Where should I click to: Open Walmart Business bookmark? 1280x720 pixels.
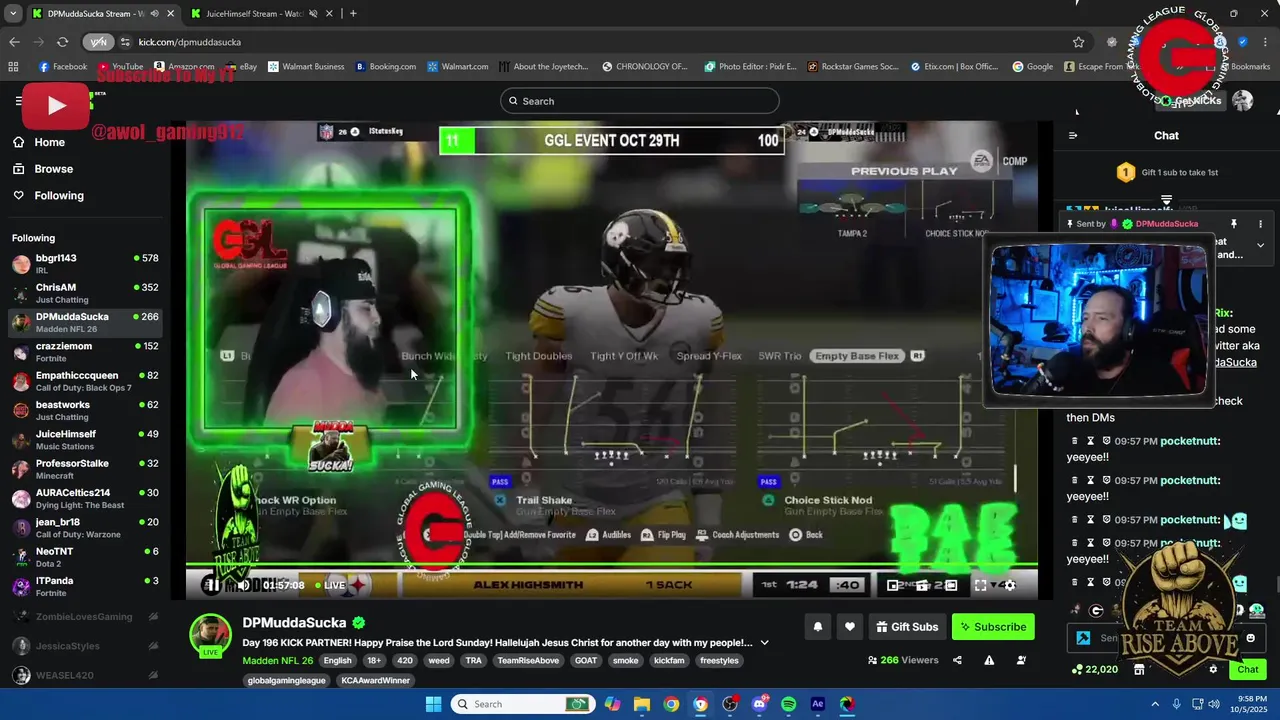305,67
